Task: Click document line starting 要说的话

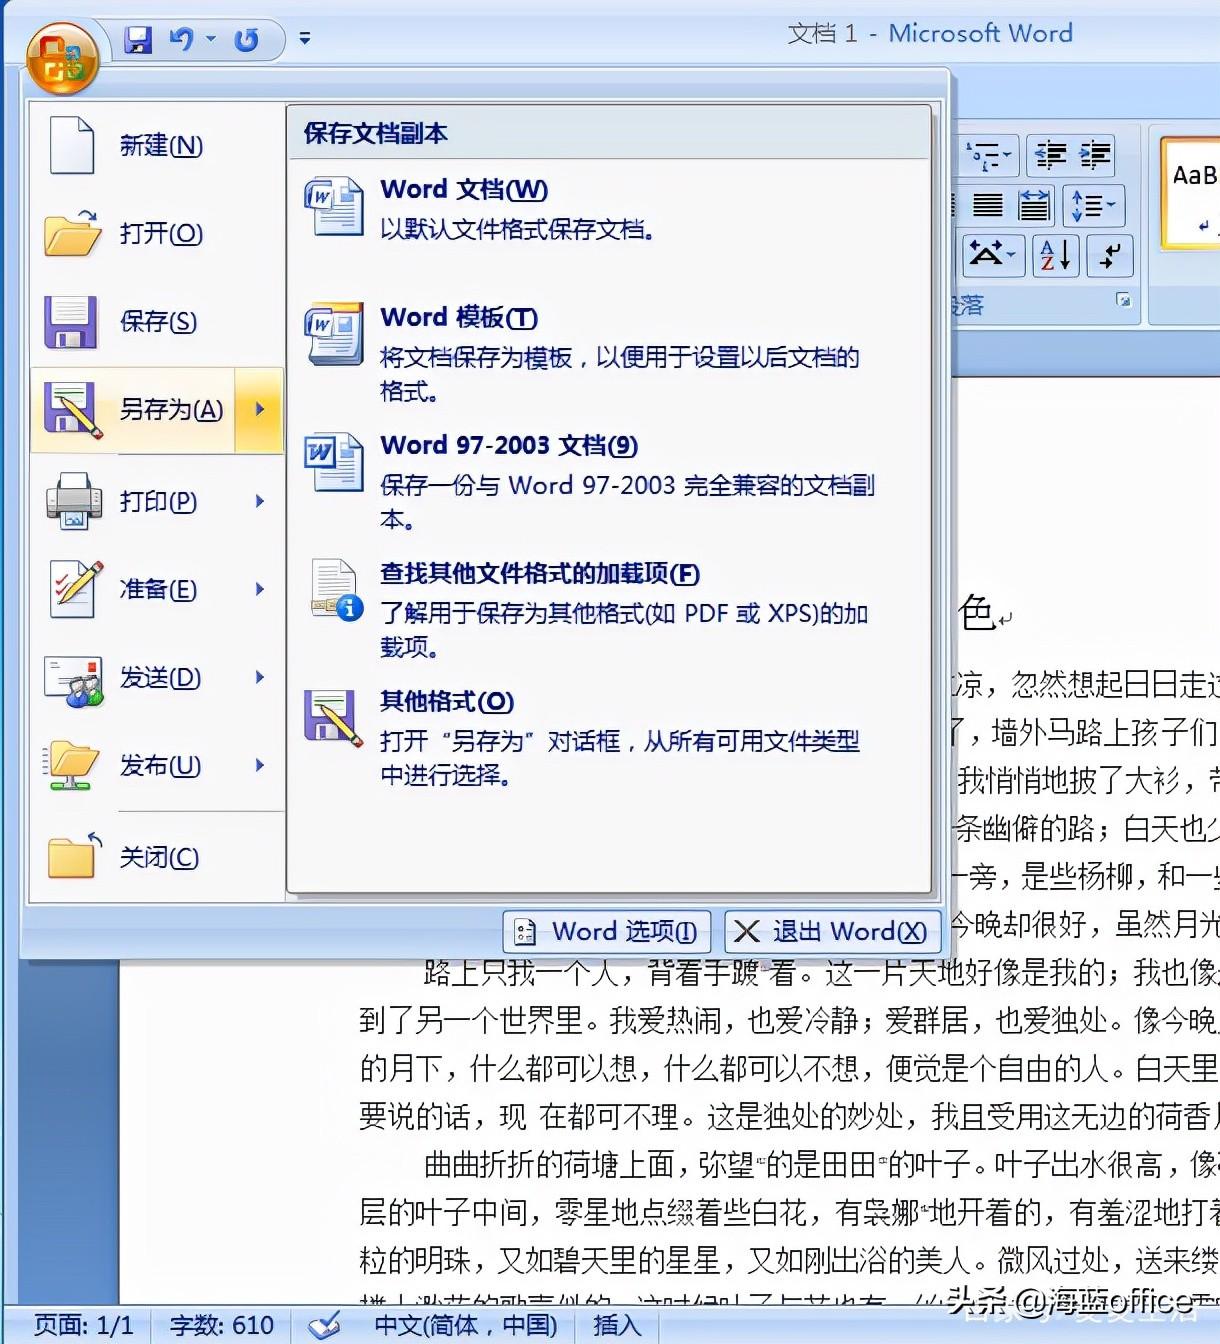Action: tap(788, 1116)
